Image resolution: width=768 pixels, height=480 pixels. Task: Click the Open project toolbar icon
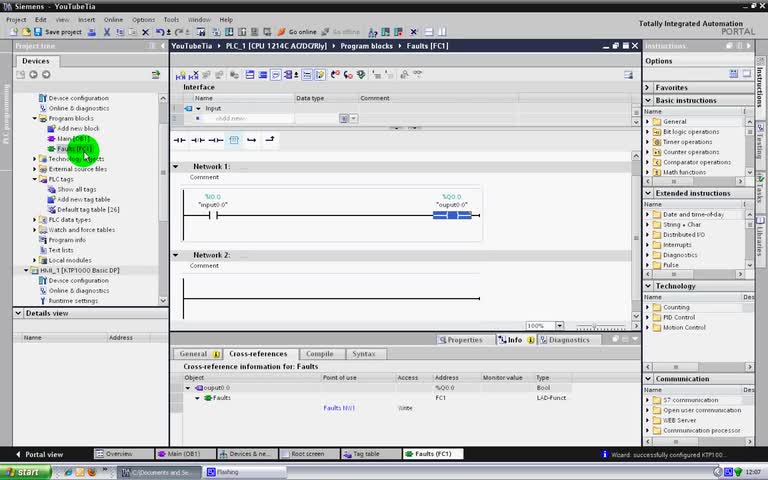tap(25, 32)
